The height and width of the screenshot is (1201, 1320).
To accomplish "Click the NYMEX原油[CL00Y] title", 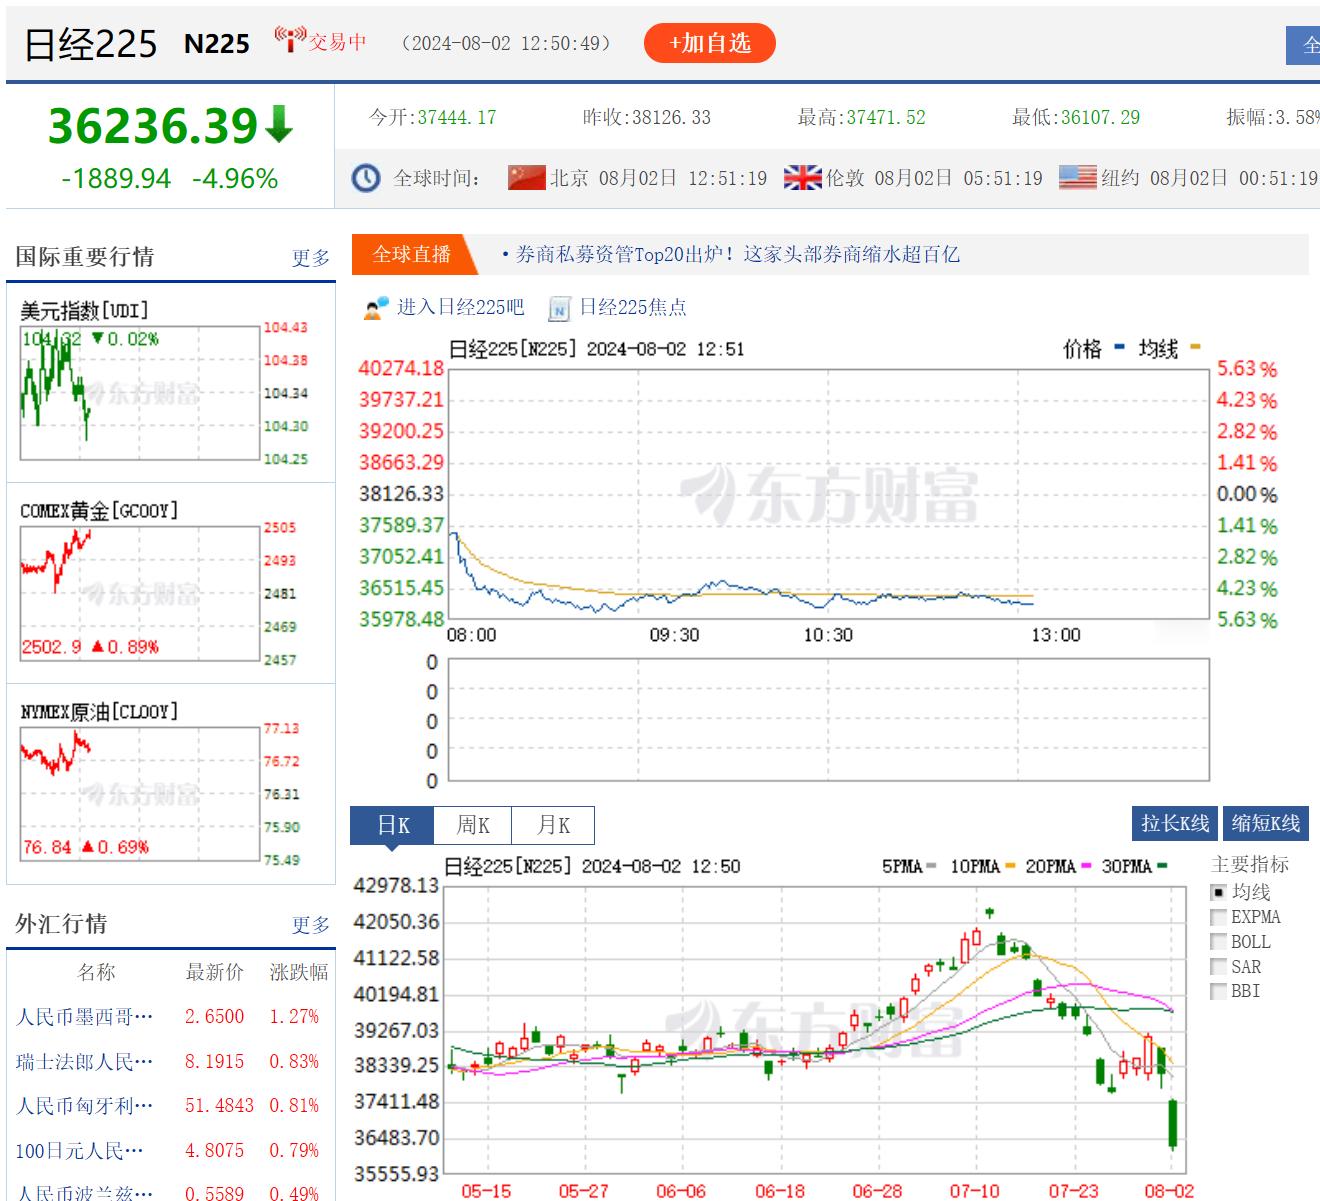I will pyautogui.click(x=99, y=712).
